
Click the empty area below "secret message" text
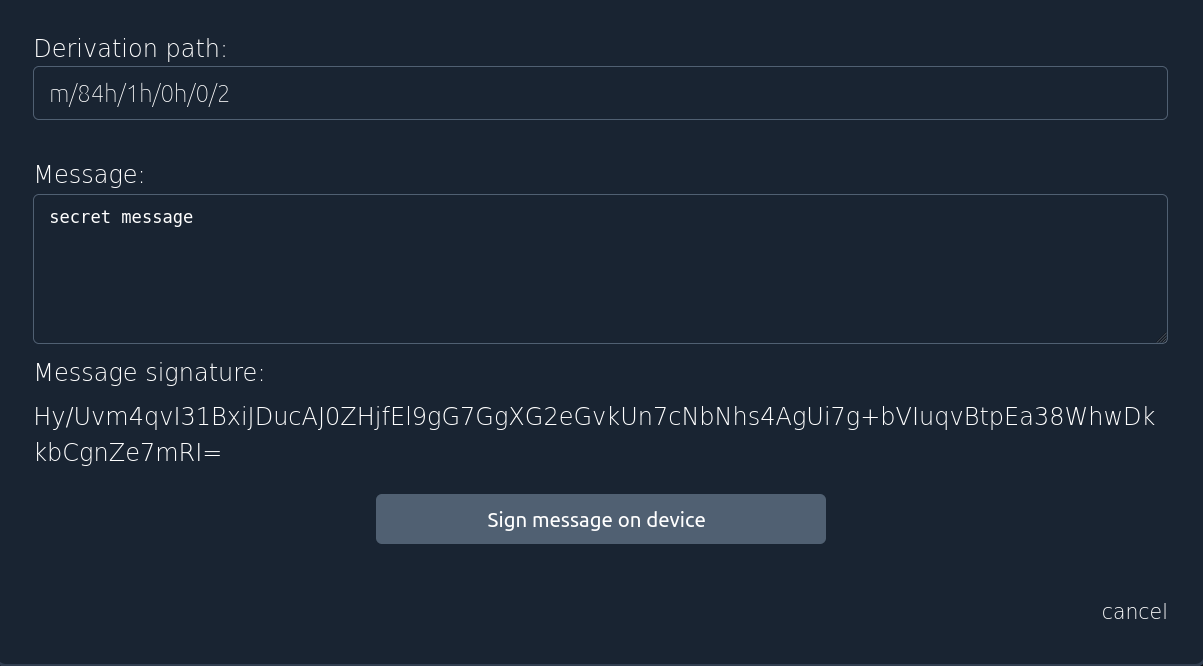[x=600, y=290]
